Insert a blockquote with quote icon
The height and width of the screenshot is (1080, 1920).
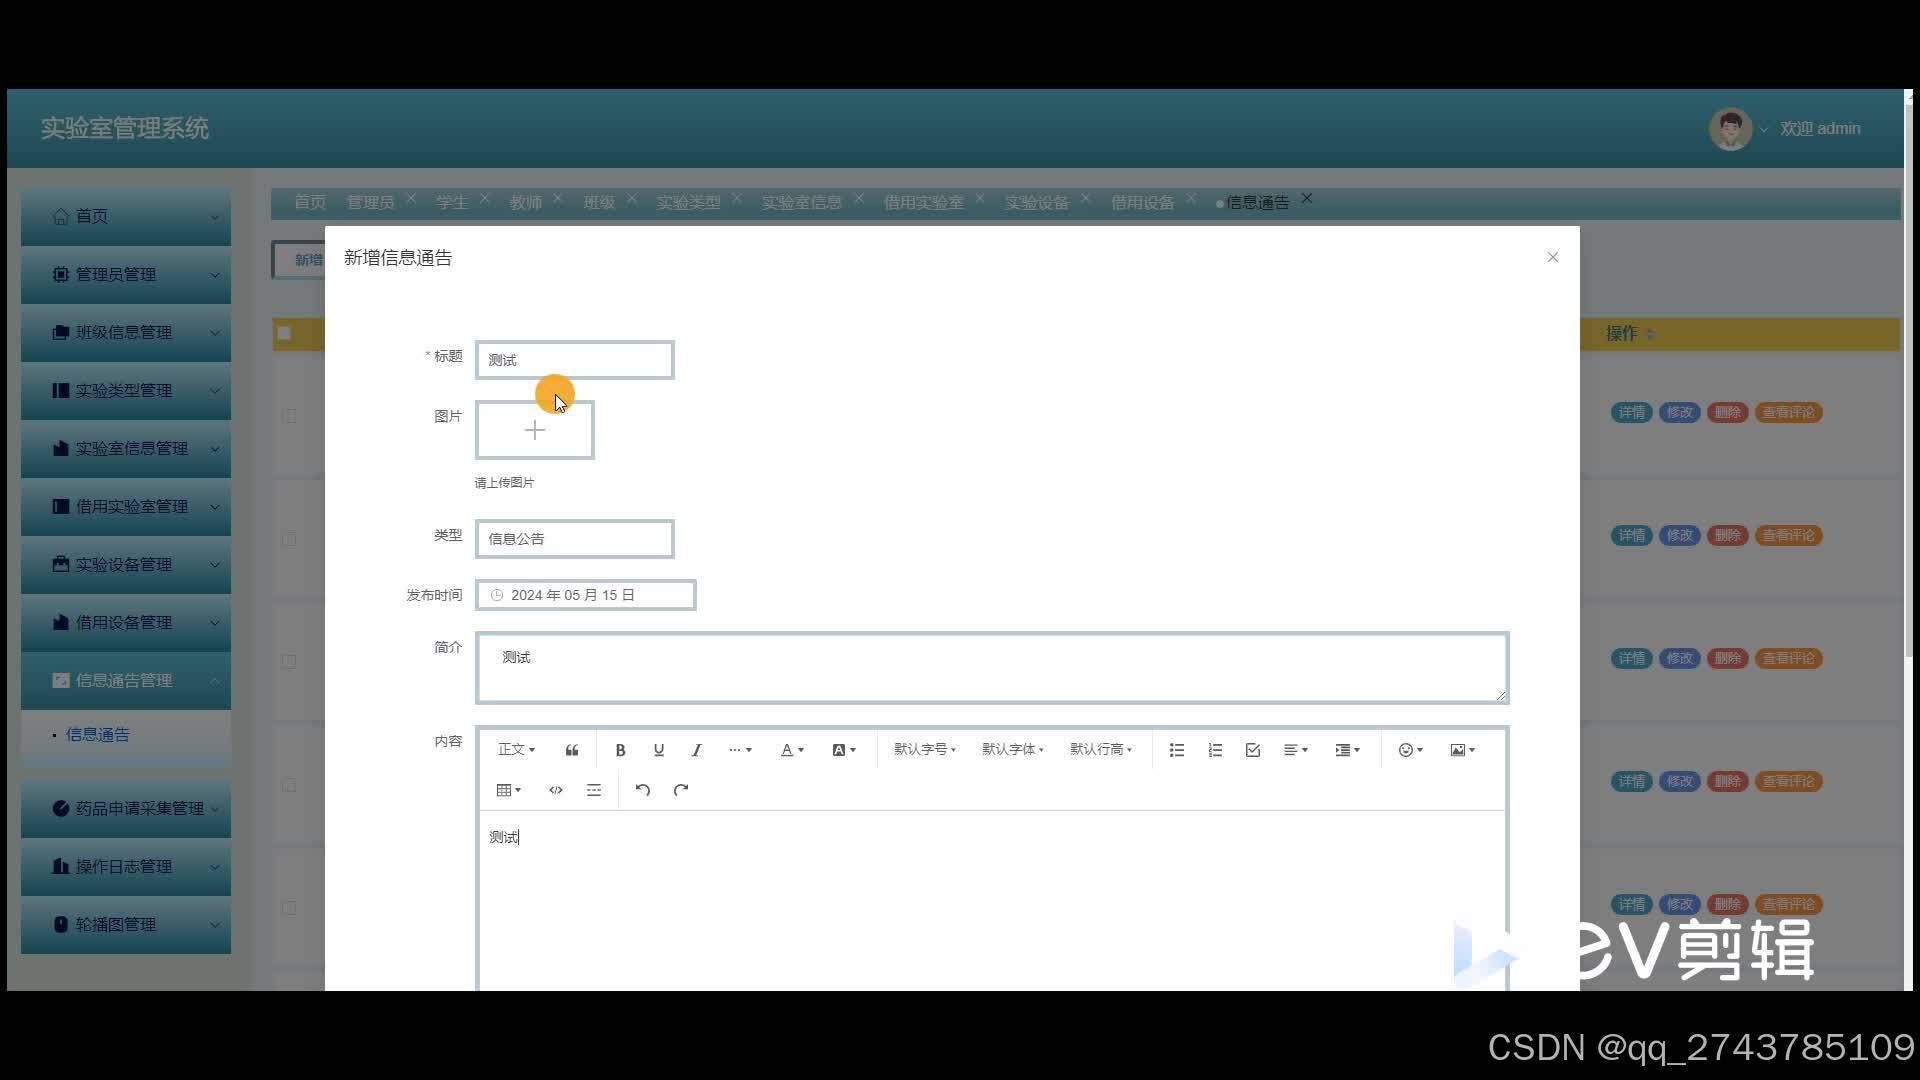[572, 750]
